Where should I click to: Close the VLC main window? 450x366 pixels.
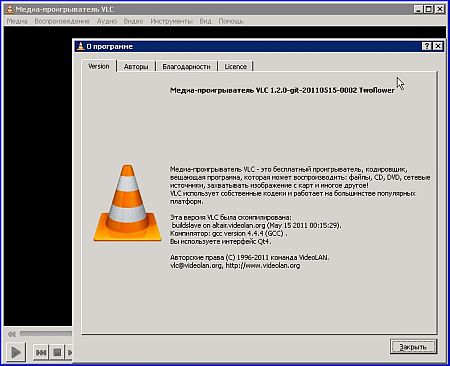click(x=440, y=9)
